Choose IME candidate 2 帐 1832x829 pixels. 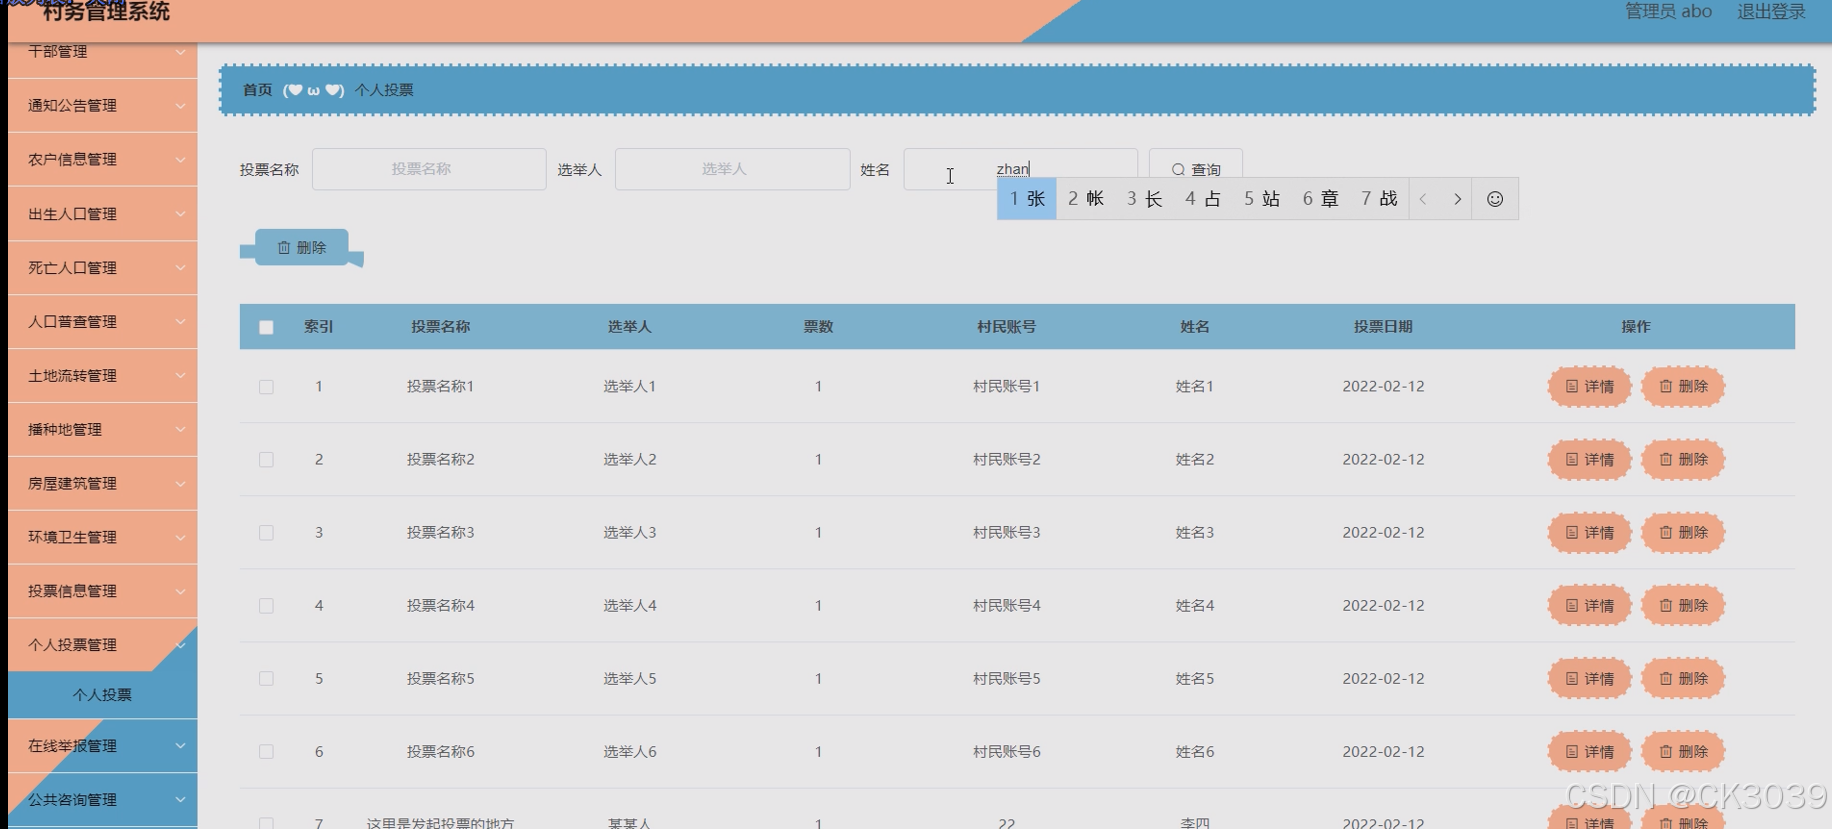(x=1086, y=199)
